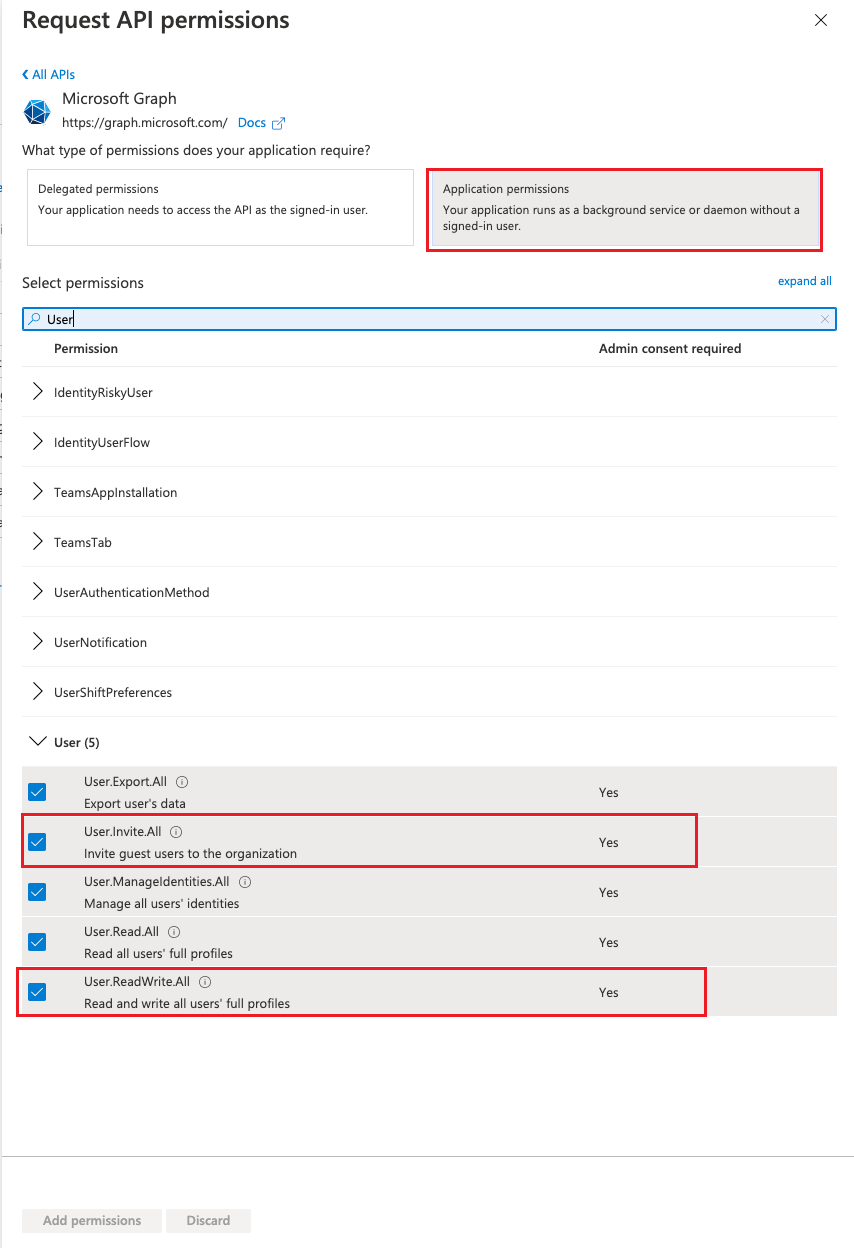Select the Application permissions option
This screenshot has width=854, height=1248.
pos(624,209)
